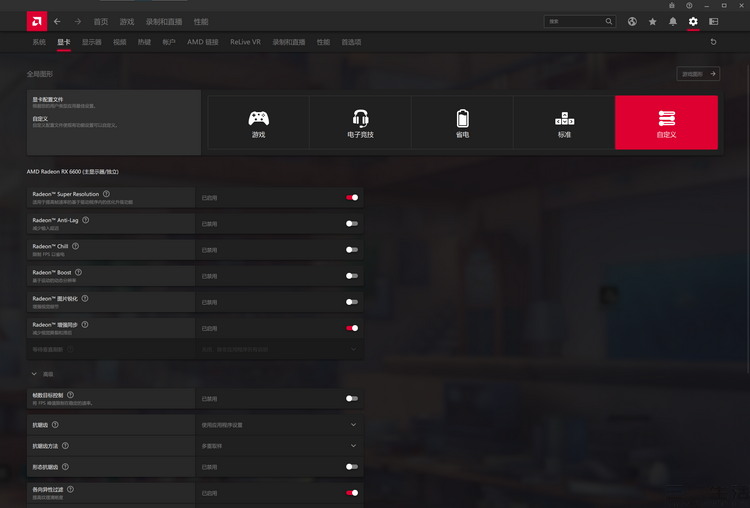Screen dimensions: 750x508
Task: Enable 帧数目标控制 toggle
Action: coord(352,398)
